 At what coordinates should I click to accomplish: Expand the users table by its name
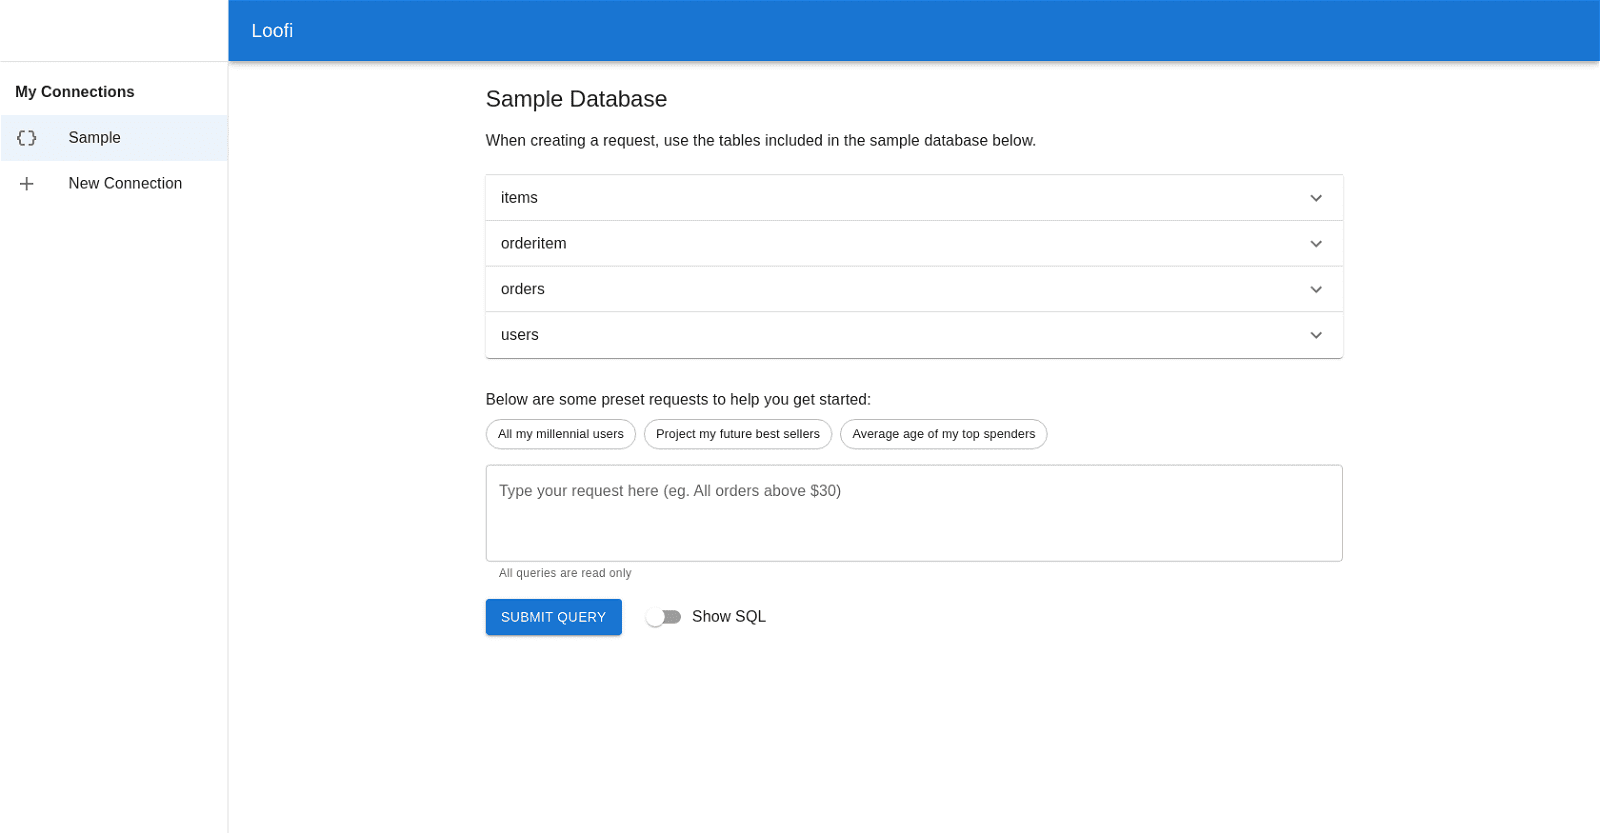tap(519, 336)
